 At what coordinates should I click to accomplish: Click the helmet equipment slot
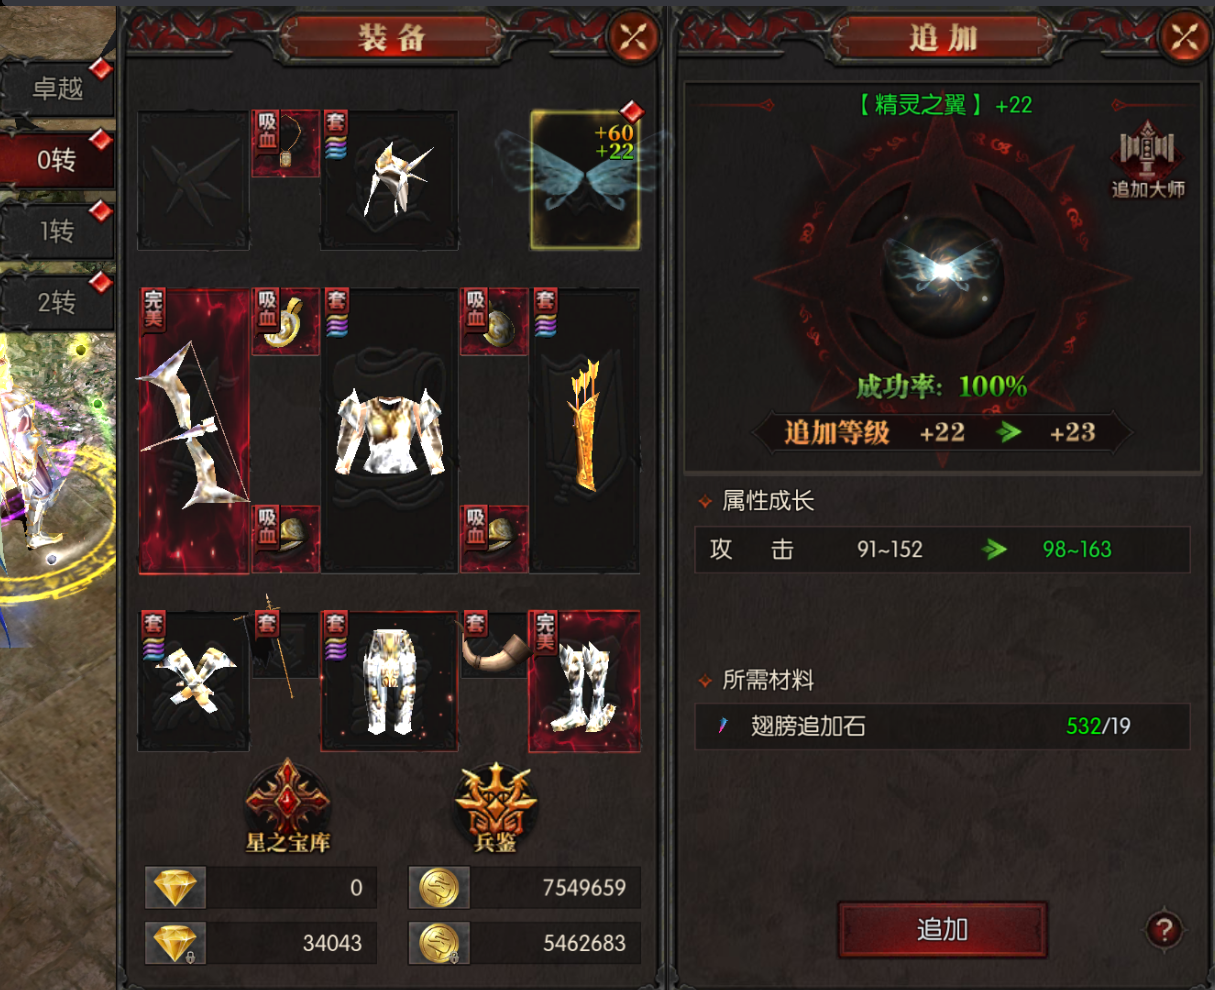pyautogui.click(x=390, y=180)
